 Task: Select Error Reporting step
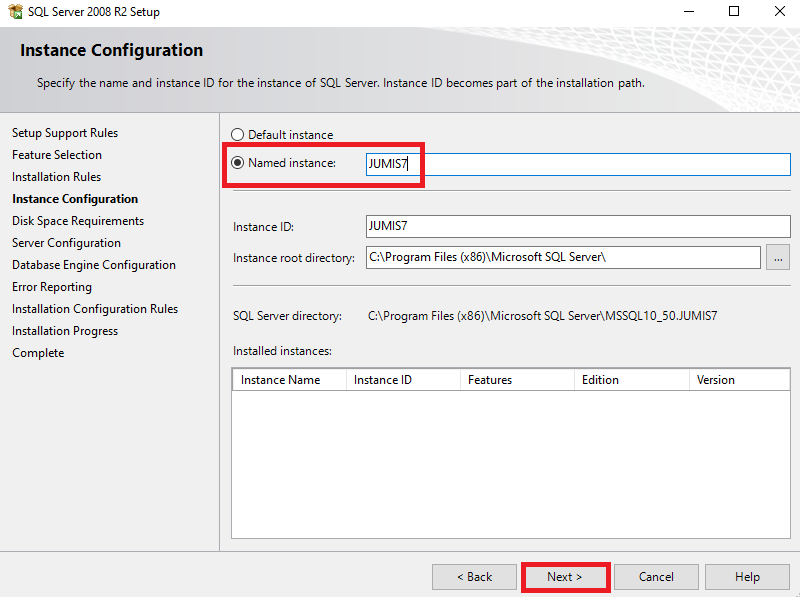point(52,287)
